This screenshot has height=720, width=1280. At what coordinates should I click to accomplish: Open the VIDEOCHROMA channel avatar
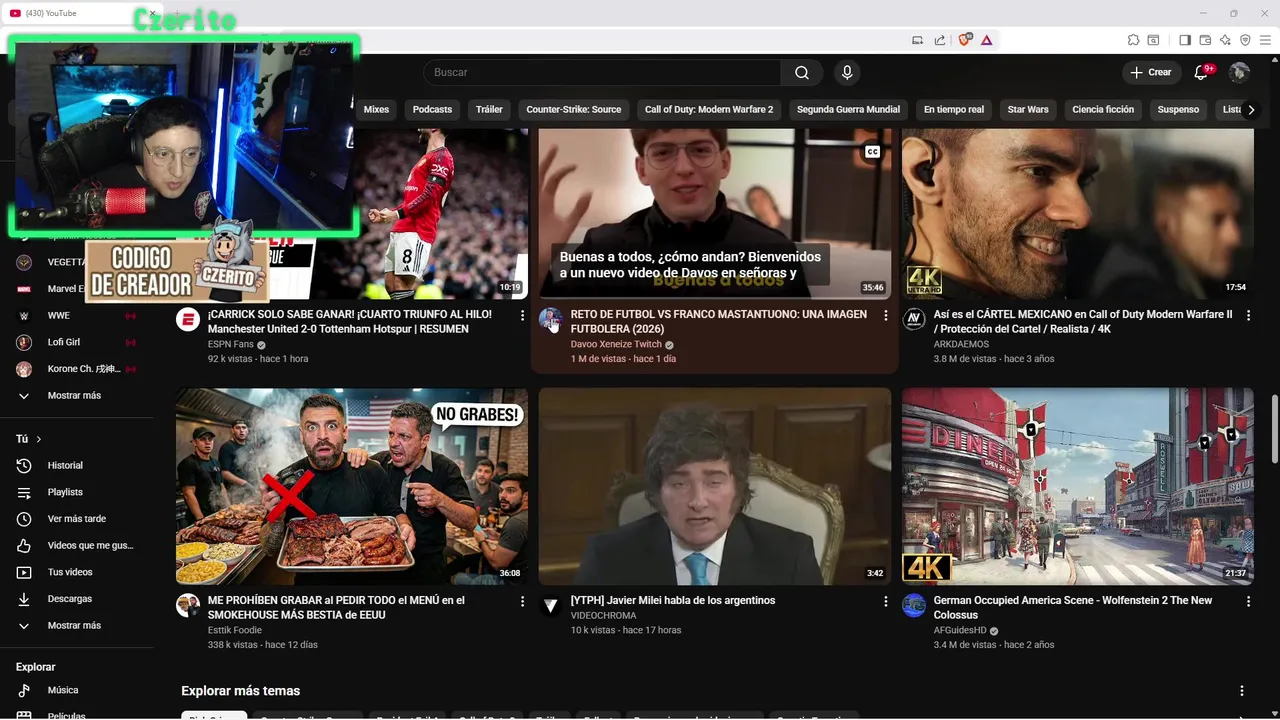[551, 605]
